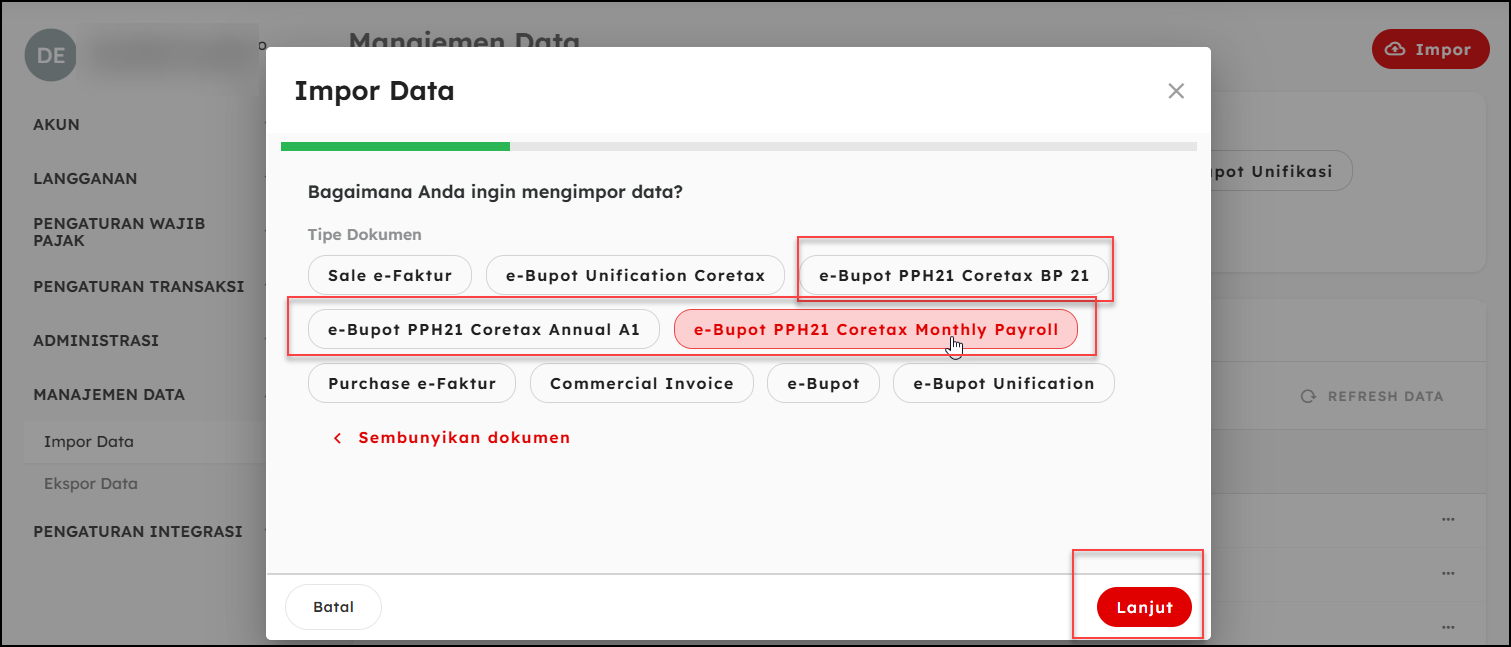
Task: Click the import progress bar
Action: pos(738,147)
